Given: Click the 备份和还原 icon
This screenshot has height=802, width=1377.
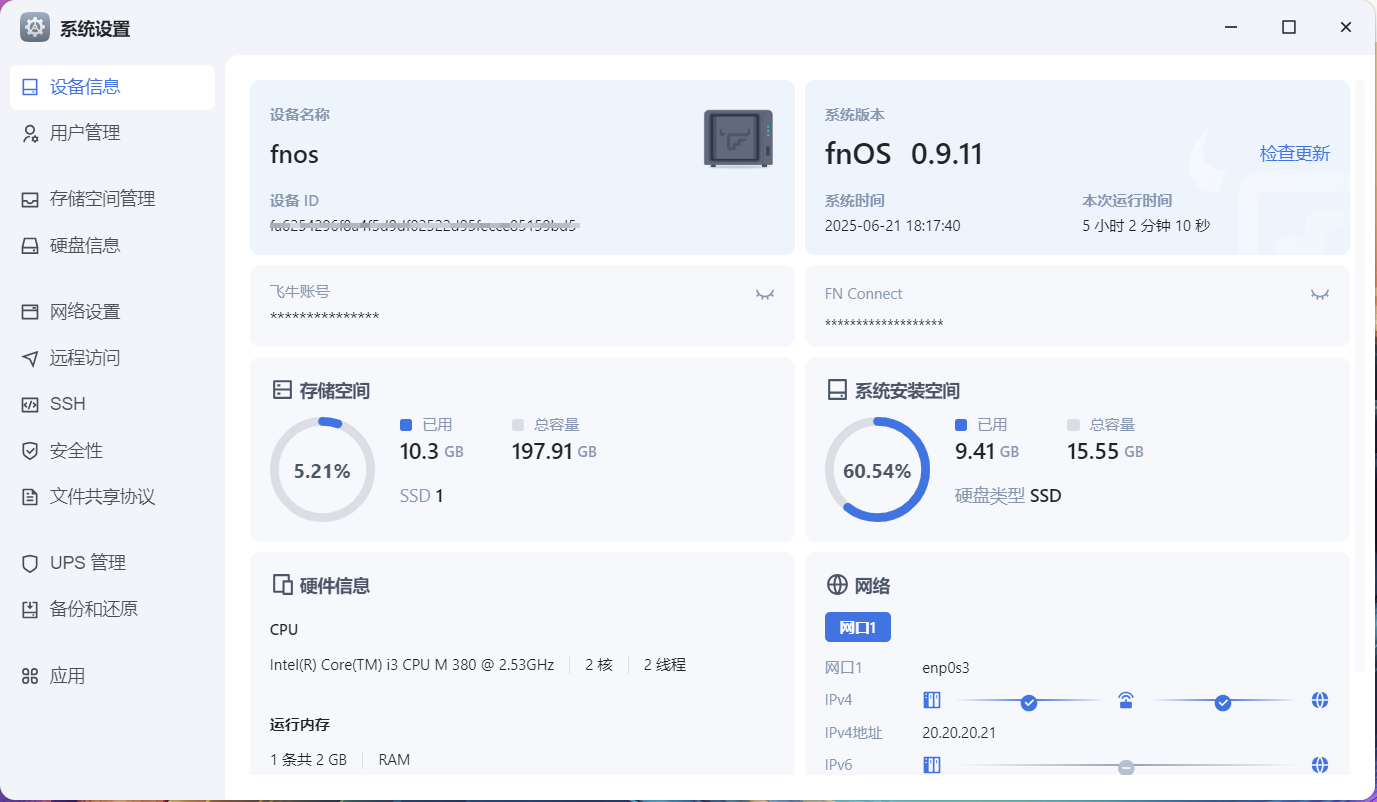Looking at the screenshot, I should click(x=30, y=609).
